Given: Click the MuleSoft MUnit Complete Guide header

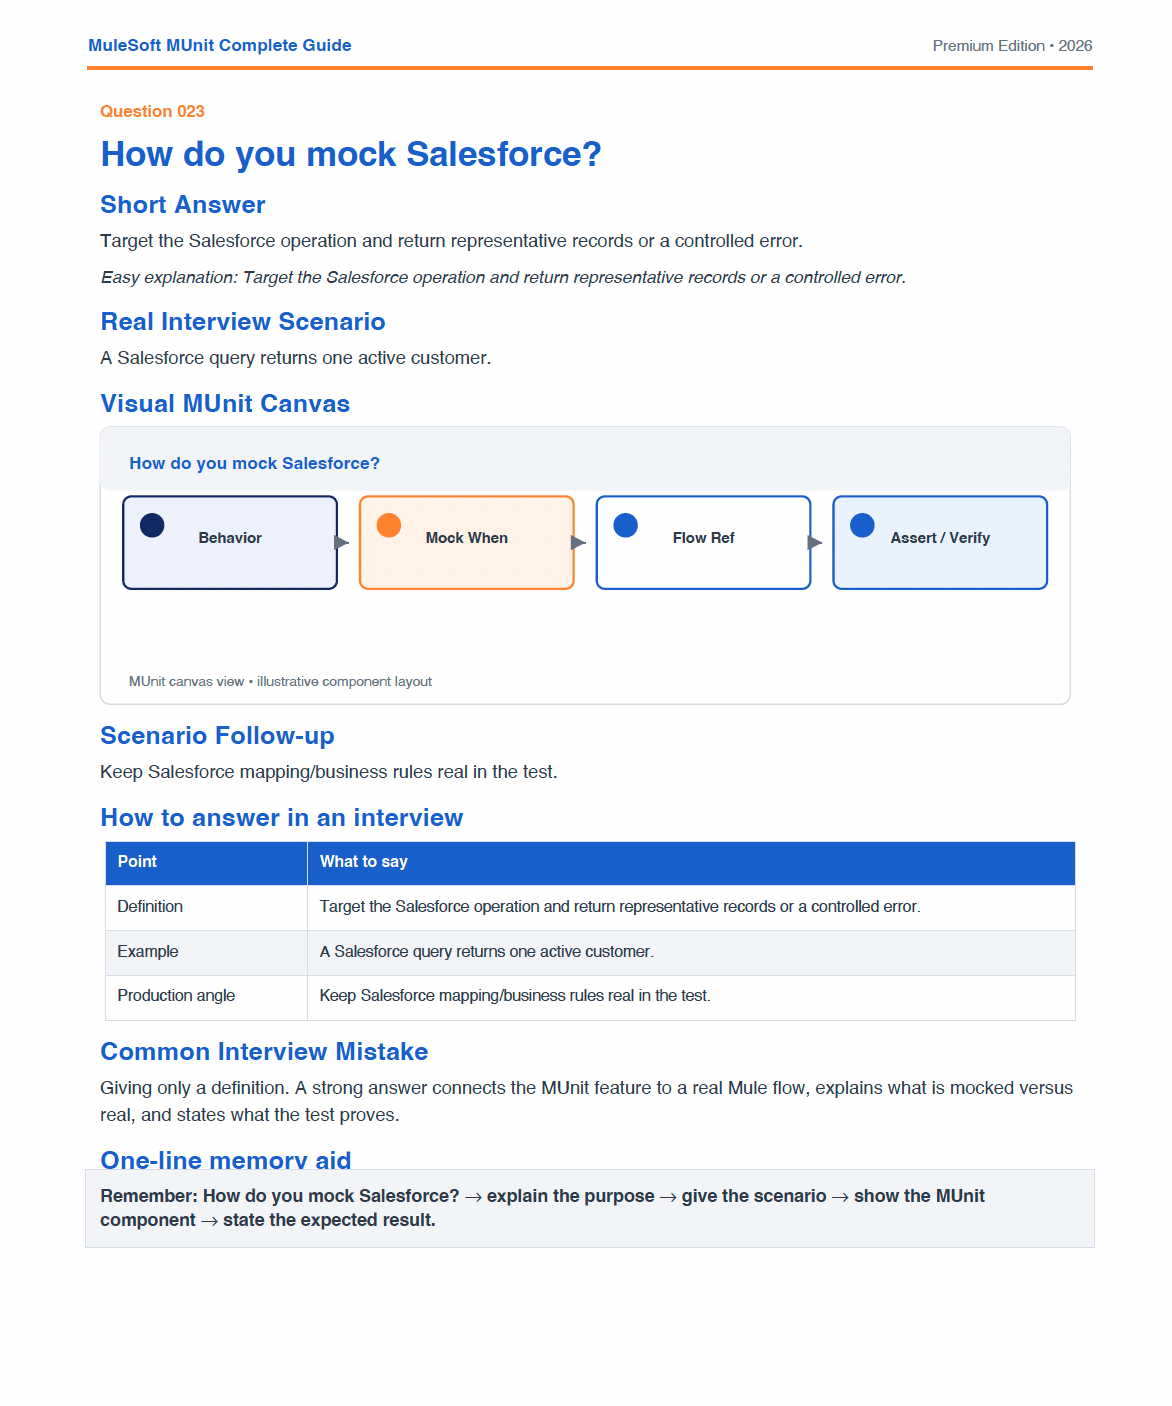Looking at the screenshot, I should pyautogui.click(x=220, y=45).
